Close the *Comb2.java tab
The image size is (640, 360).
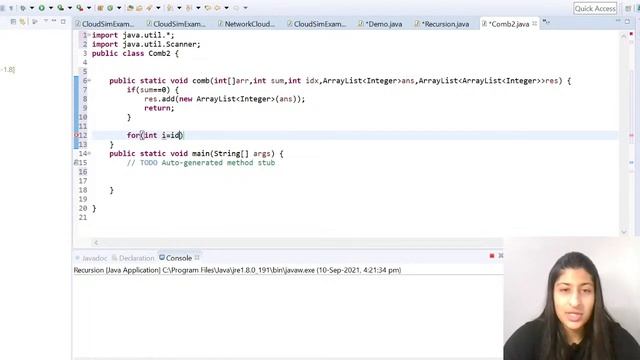tap(535, 24)
